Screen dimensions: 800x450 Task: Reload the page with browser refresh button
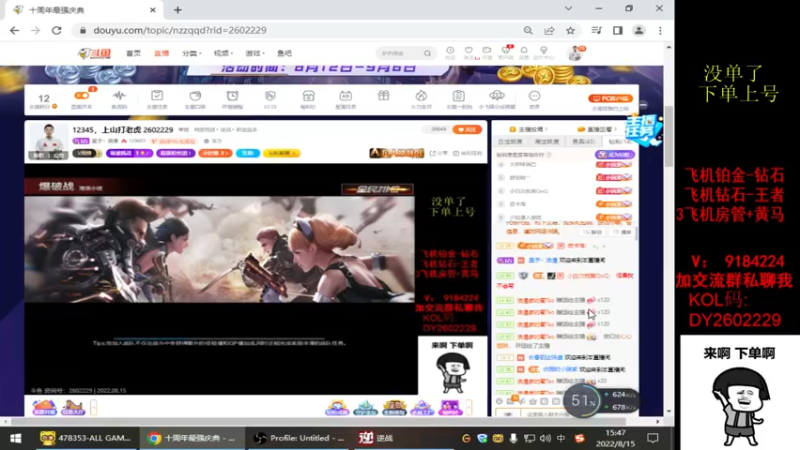tap(57, 30)
